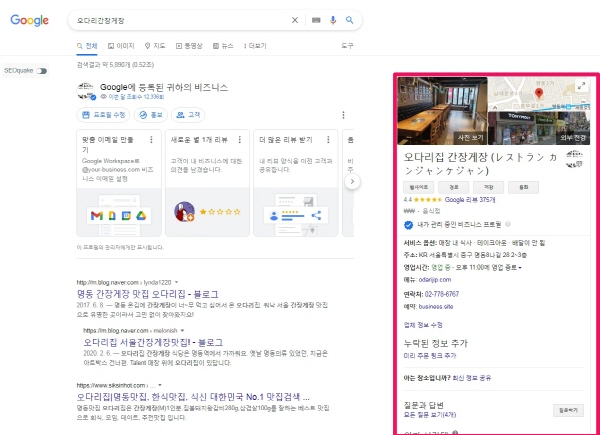Select the 전체 results tab
This screenshot has height=435, width=600.
pos(87,46)
